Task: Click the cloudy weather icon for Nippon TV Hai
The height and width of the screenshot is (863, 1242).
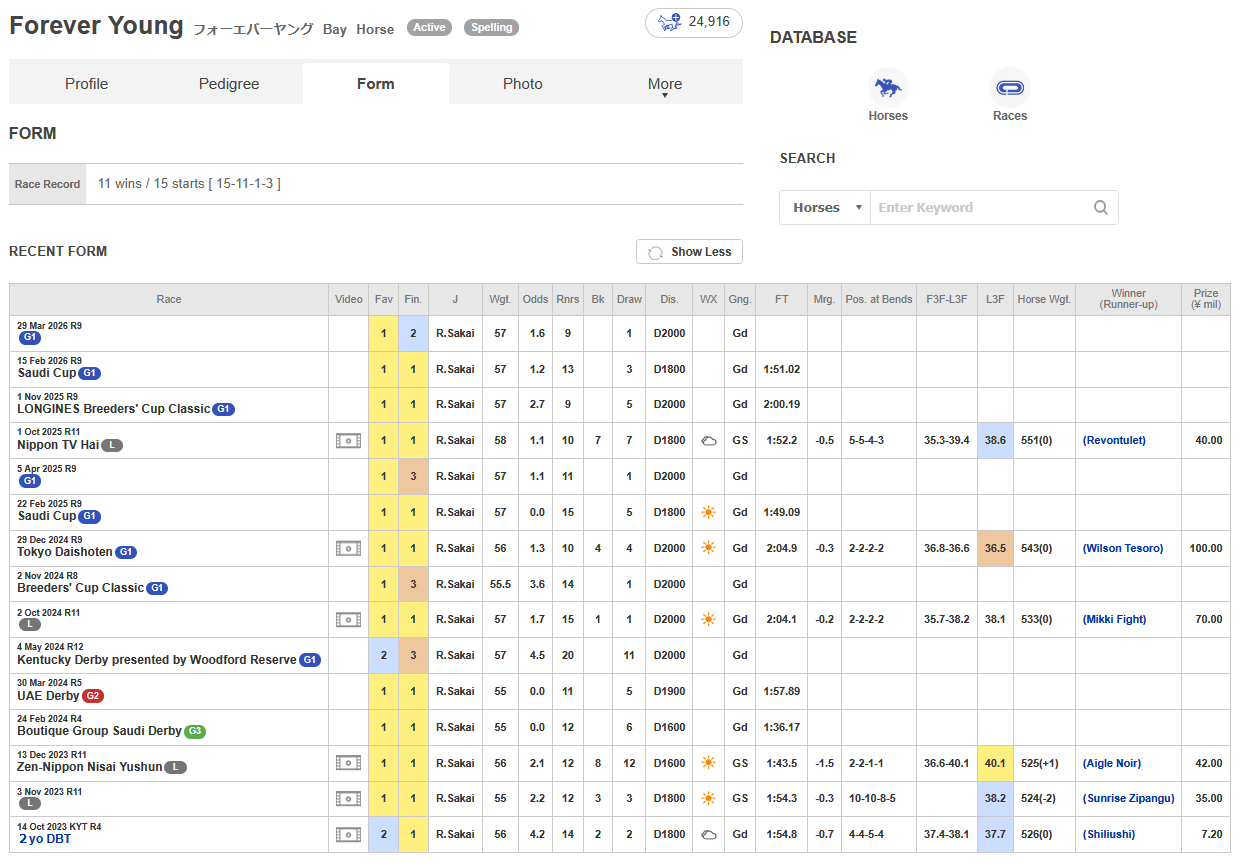Action: point(708,441)
